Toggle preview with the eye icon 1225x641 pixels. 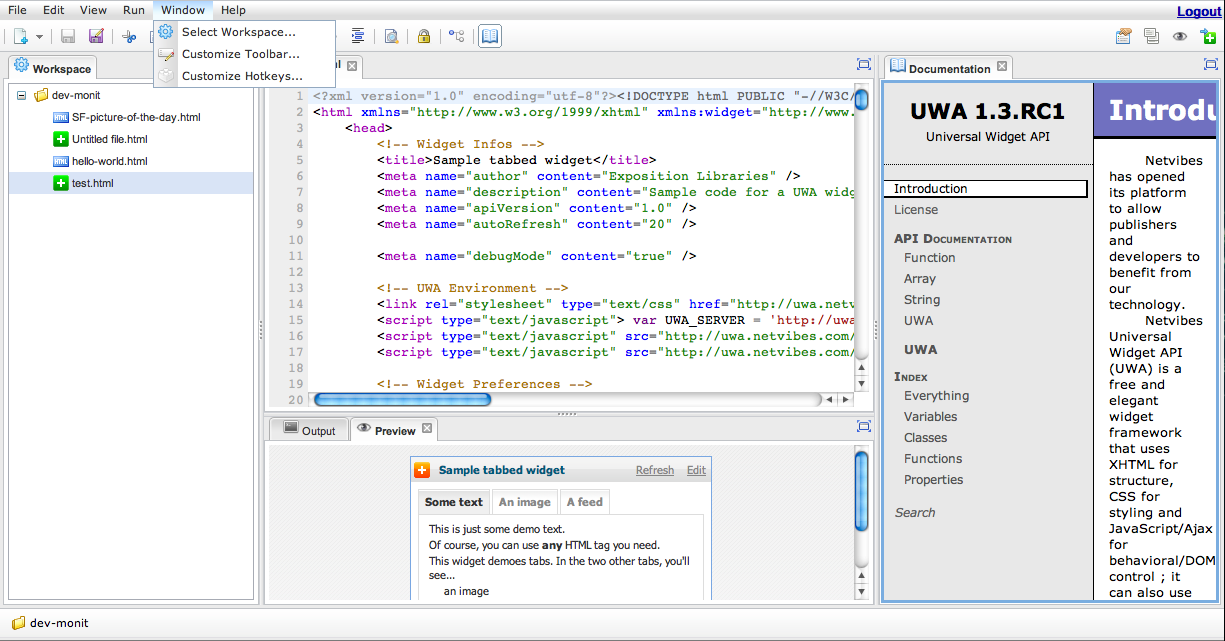tap(1180, 37)
